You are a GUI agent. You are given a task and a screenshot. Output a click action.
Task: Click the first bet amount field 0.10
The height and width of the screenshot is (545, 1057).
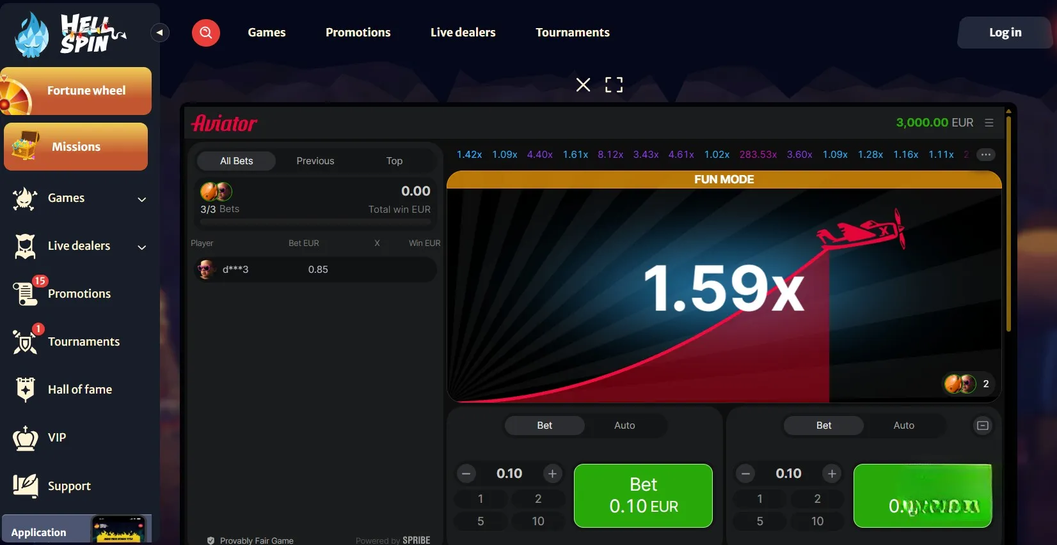pyautogui.click(x=509, y=474)
